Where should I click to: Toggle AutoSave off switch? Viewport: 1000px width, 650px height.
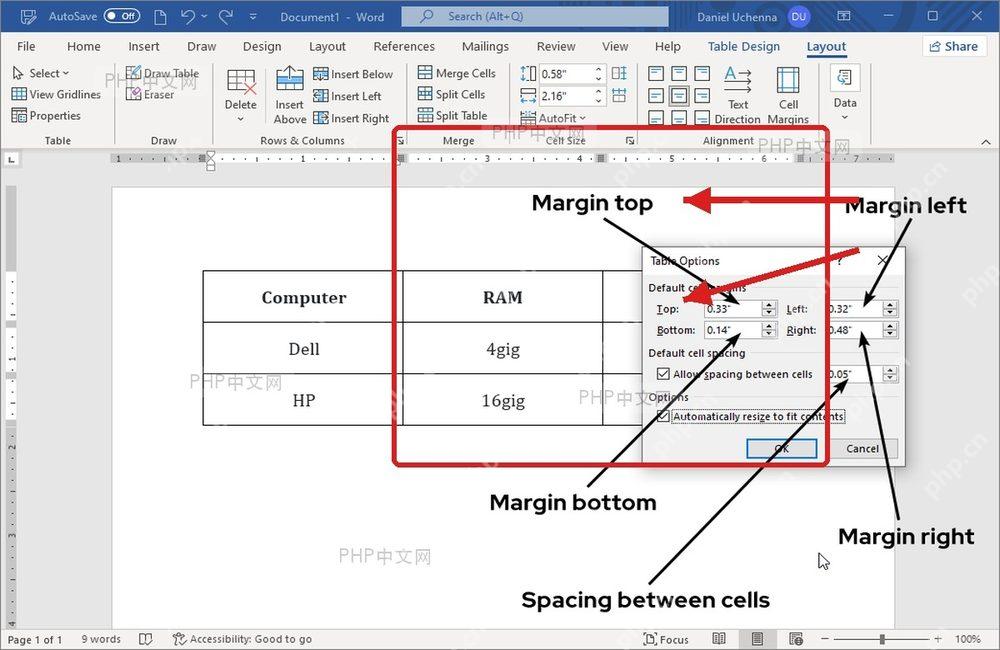coord(122,16)
